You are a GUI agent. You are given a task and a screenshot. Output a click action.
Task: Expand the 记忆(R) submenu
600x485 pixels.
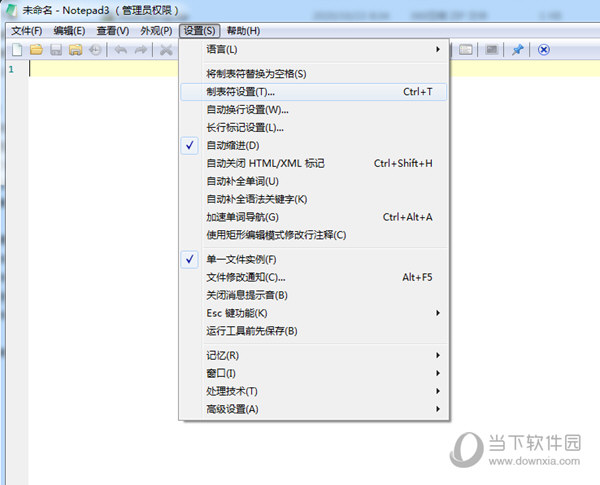tap(314, 355)
